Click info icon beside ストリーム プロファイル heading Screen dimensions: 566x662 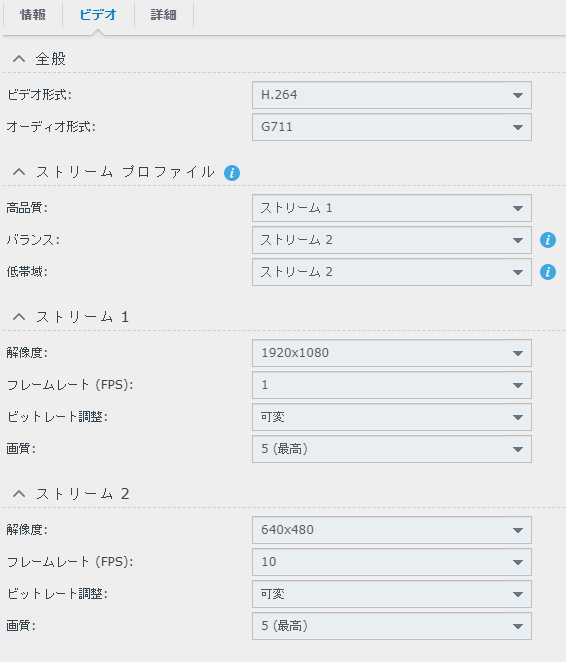(x=232, y=173)
